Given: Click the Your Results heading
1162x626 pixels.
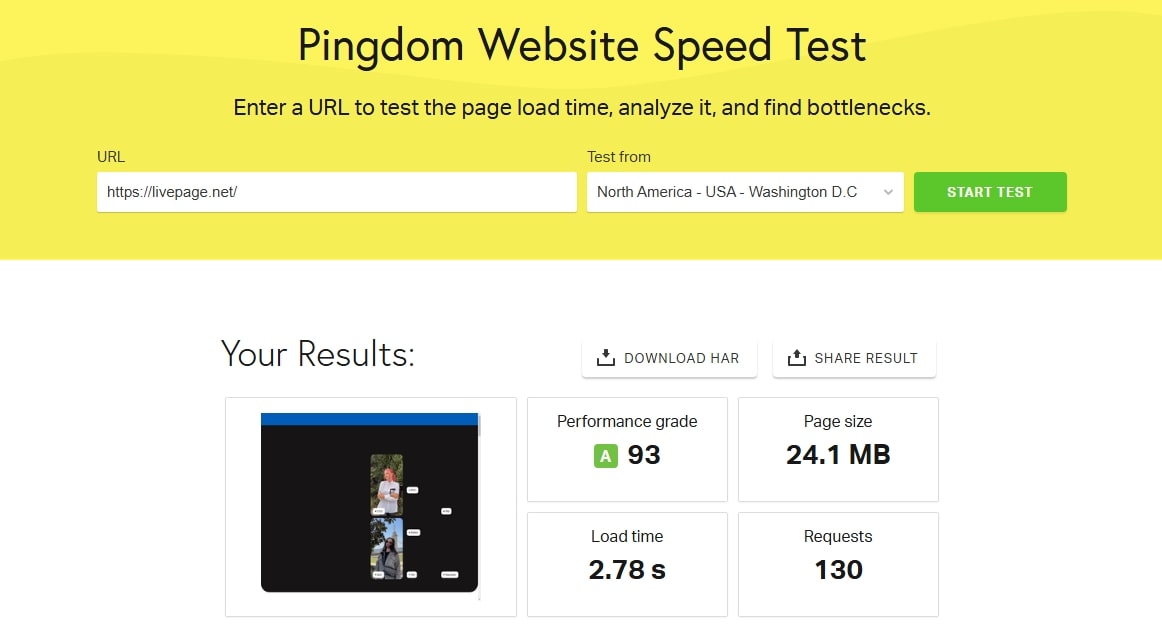Looking at the screenshot, I should coord(318,354).
